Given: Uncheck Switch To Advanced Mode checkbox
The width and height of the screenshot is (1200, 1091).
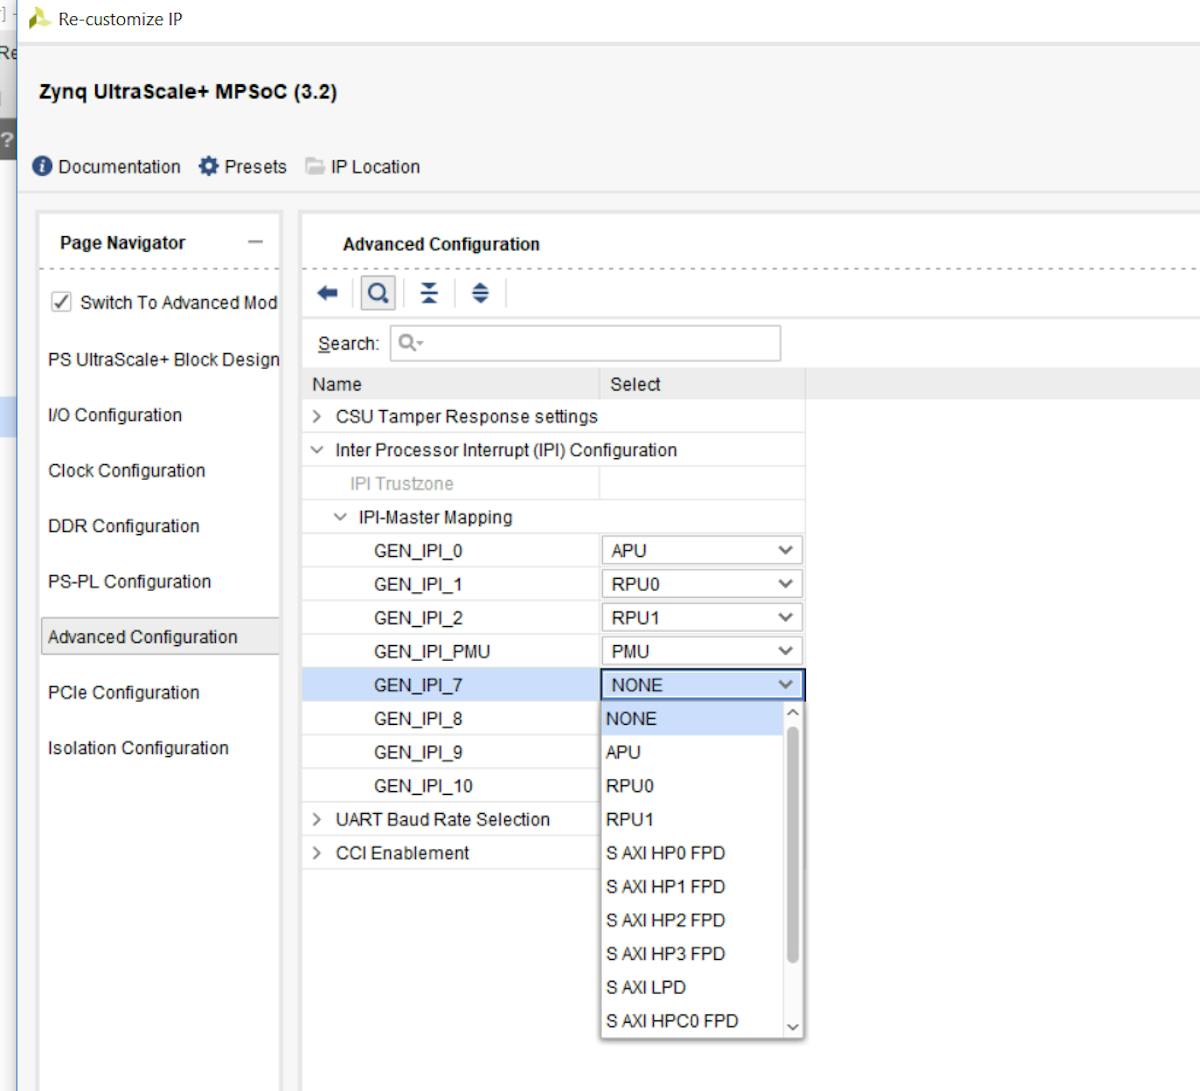Looking at the screenshot, I should coord(61,302).
